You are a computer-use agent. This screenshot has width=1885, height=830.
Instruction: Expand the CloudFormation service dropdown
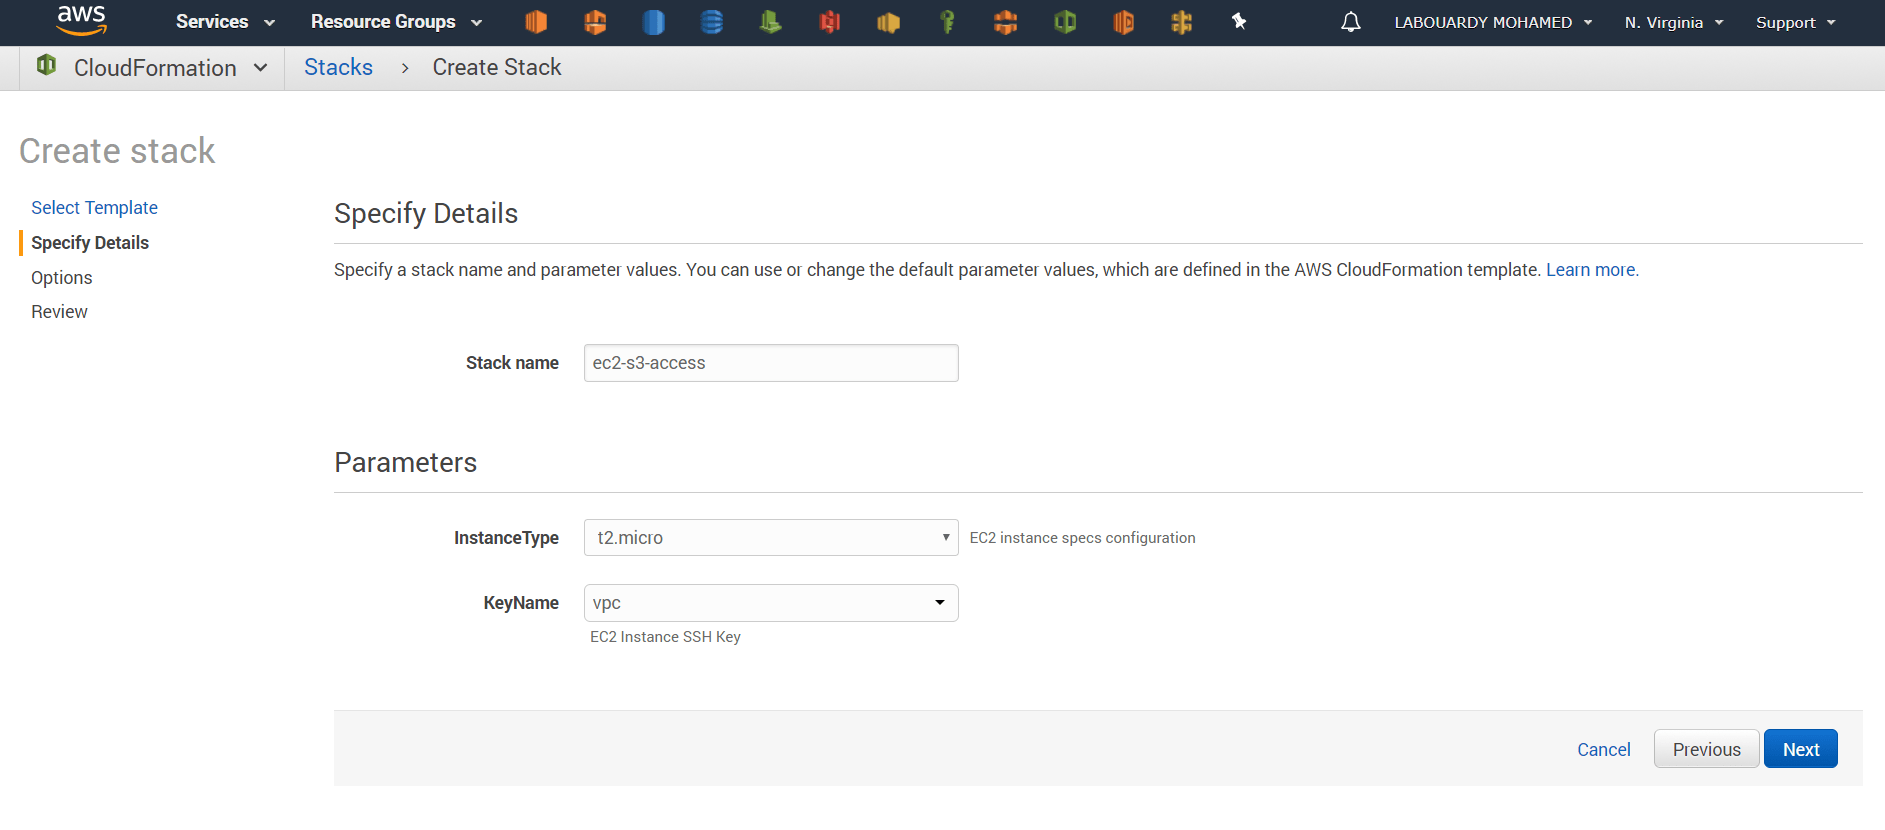click(171, 68)
